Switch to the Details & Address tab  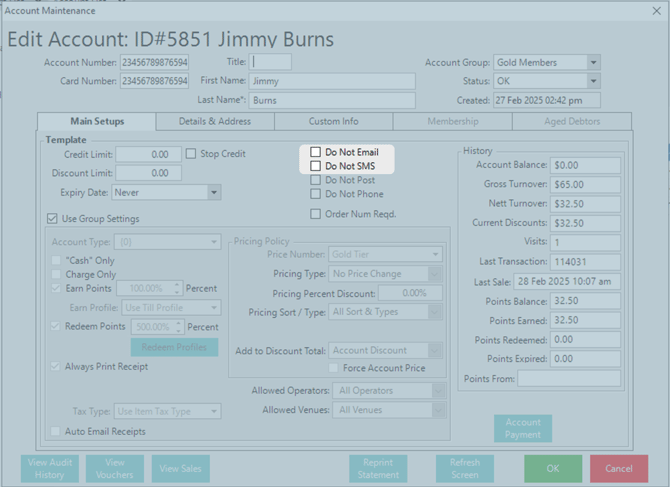click(215, 122)
